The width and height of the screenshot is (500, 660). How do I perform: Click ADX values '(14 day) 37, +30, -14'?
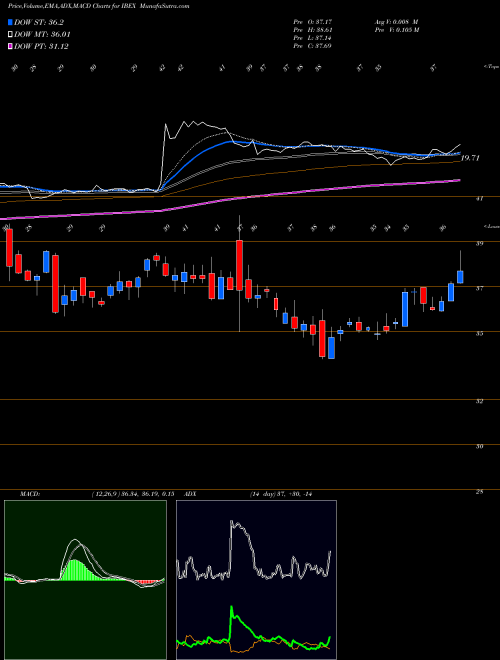click(280, 494)
